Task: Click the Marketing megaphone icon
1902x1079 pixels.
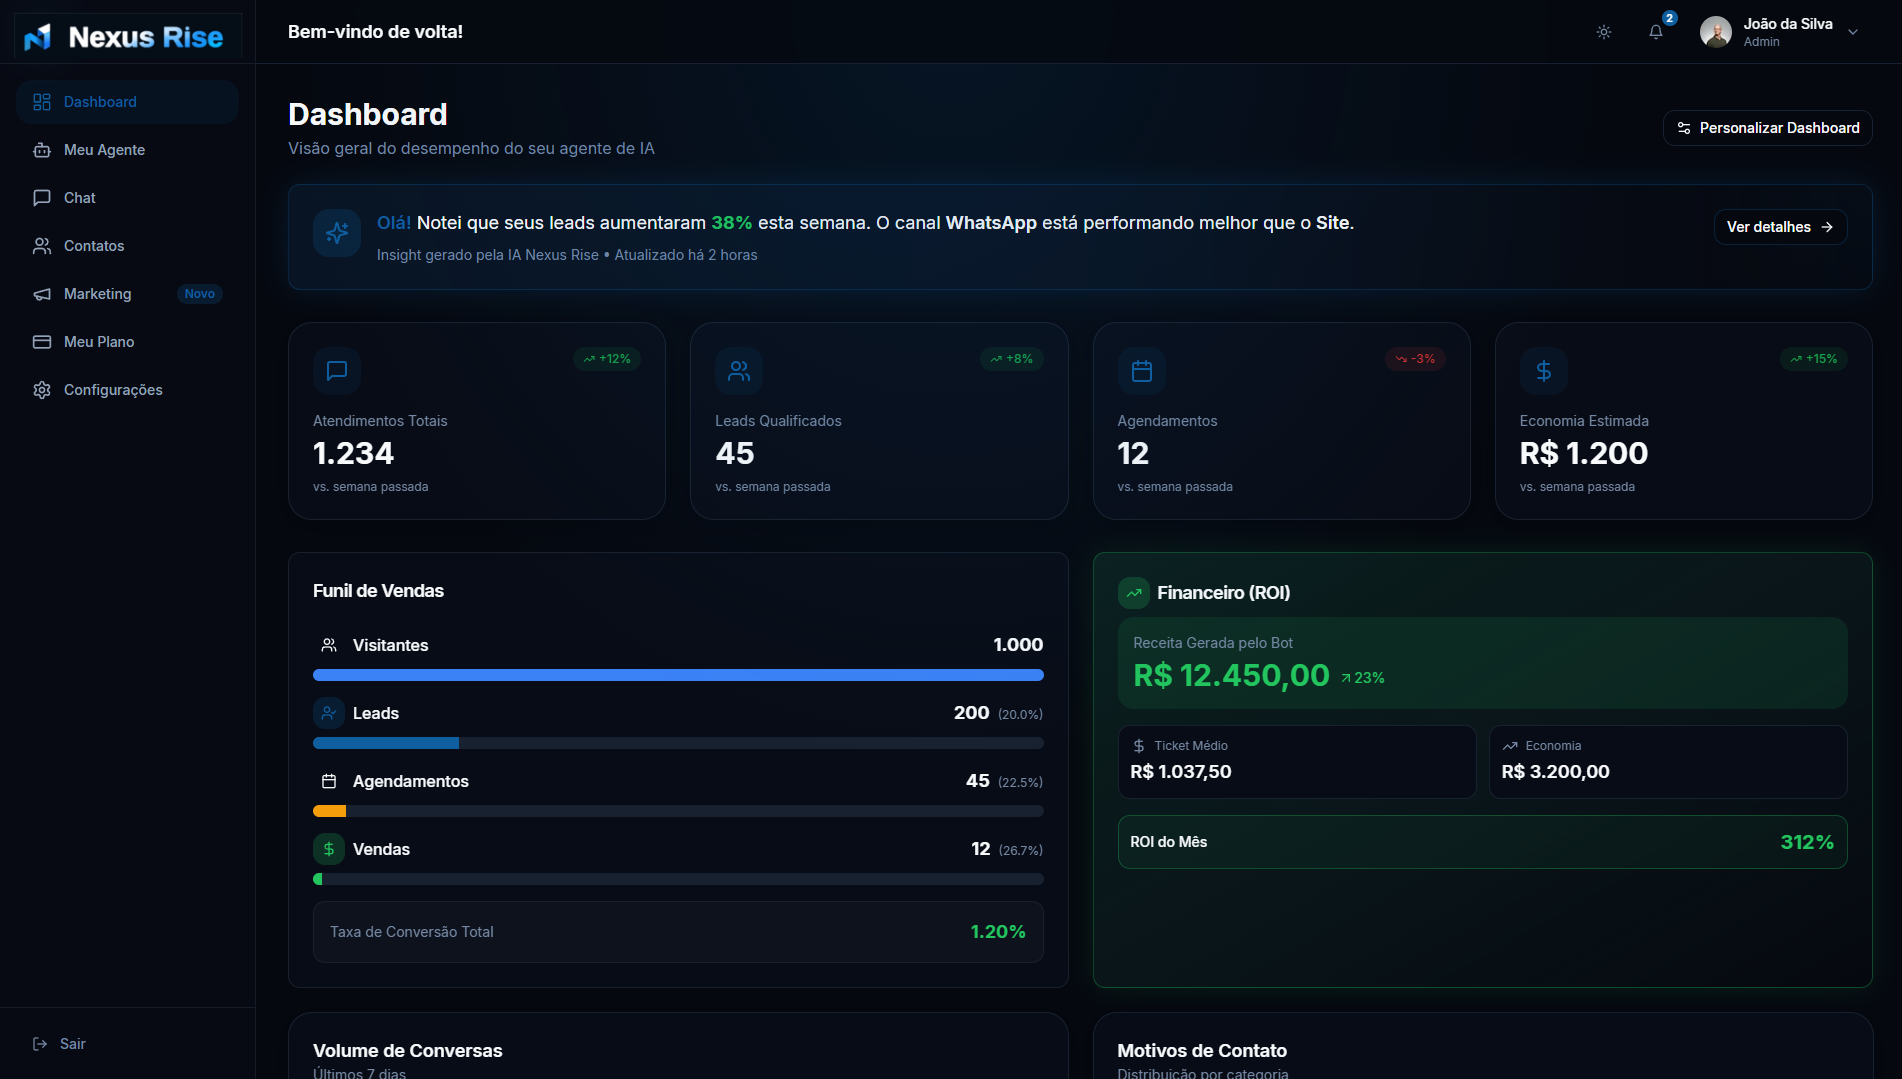Action: [42, 294]
